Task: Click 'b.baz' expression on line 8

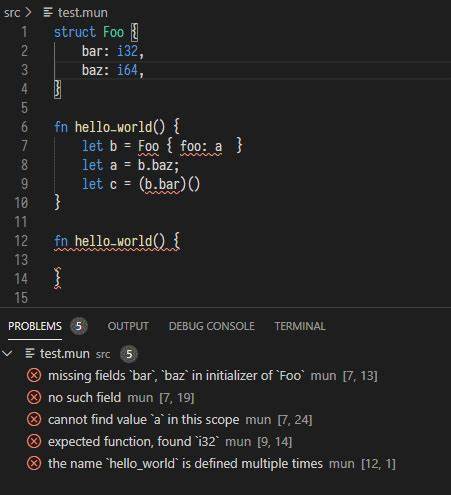Action: point(155,165)
